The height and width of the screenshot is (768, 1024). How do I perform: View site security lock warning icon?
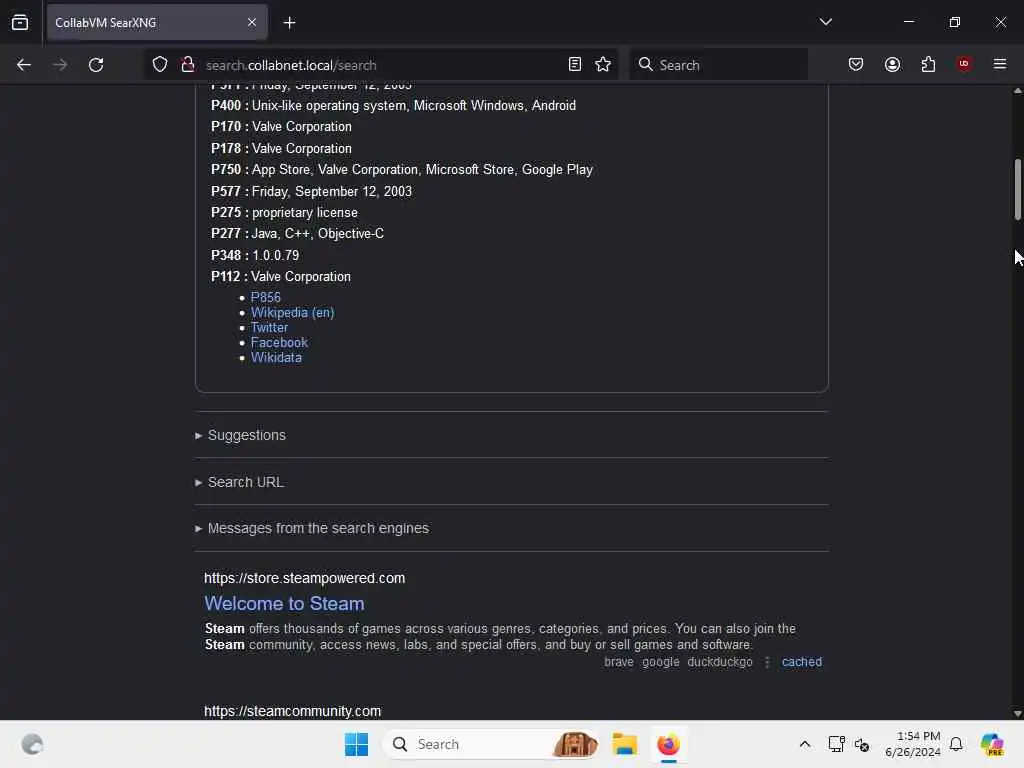click(x=187, y=64)
